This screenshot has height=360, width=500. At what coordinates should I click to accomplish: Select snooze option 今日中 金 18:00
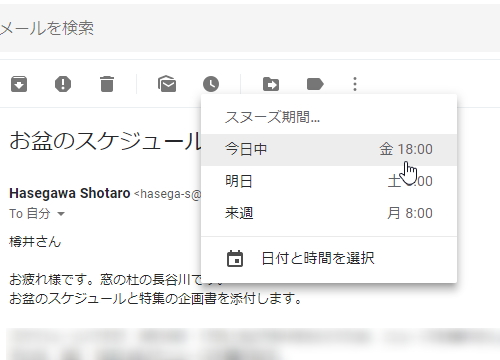(329, 150)
